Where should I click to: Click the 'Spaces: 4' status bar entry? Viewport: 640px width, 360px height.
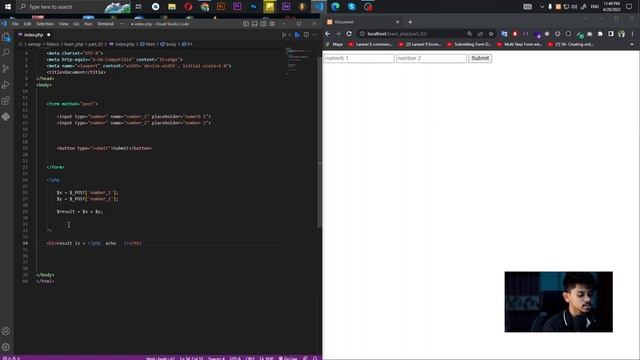tap(216, 358)
